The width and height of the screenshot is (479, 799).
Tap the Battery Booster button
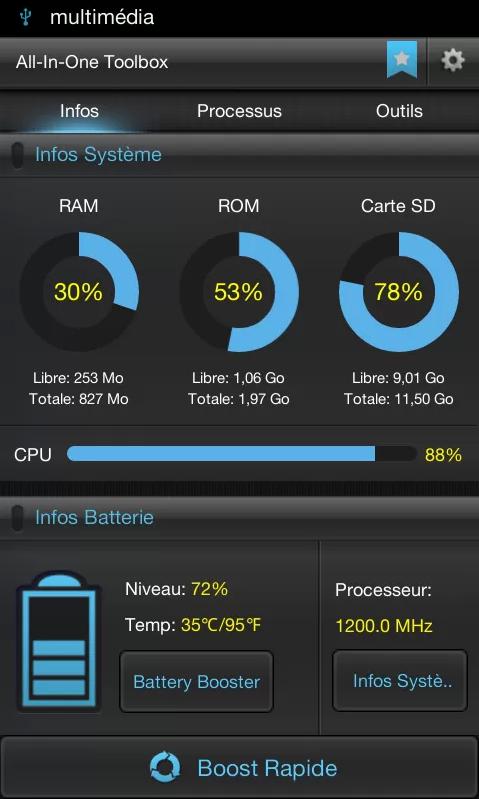[196, 681]
